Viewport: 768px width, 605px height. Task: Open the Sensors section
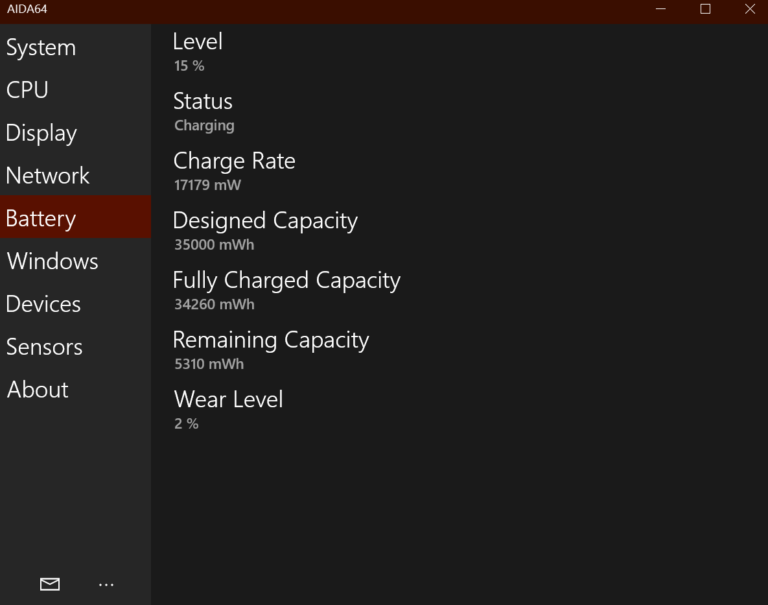(x=75, y=347)
